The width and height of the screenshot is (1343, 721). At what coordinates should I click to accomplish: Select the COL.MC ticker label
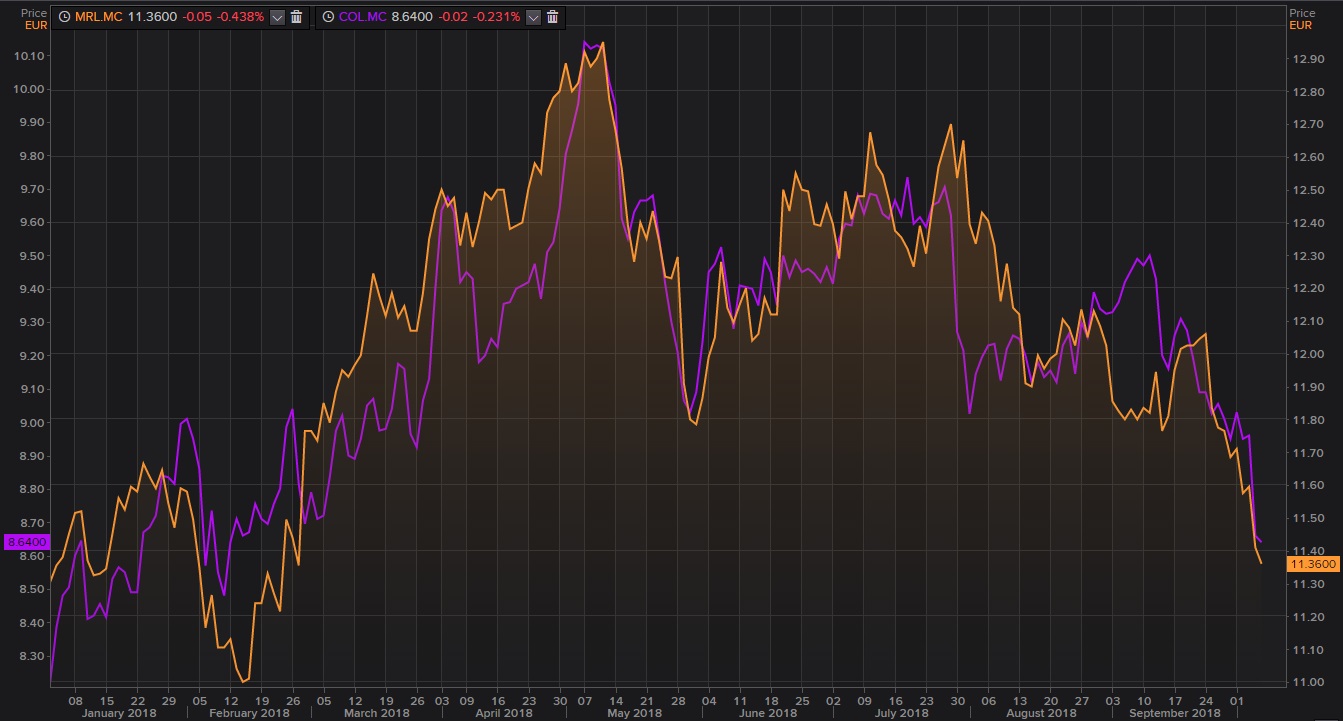coord(361,17)
